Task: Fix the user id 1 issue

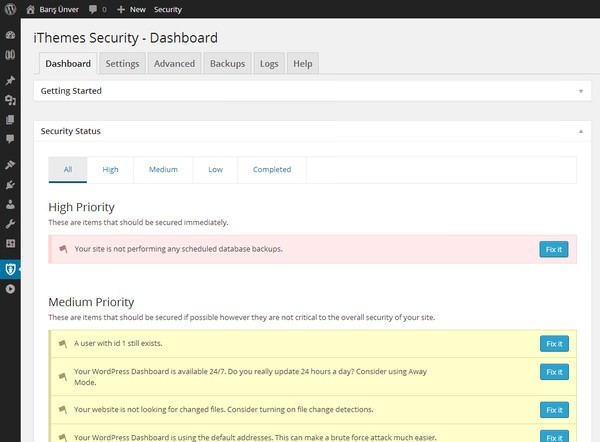Action: tap(554, 344)
